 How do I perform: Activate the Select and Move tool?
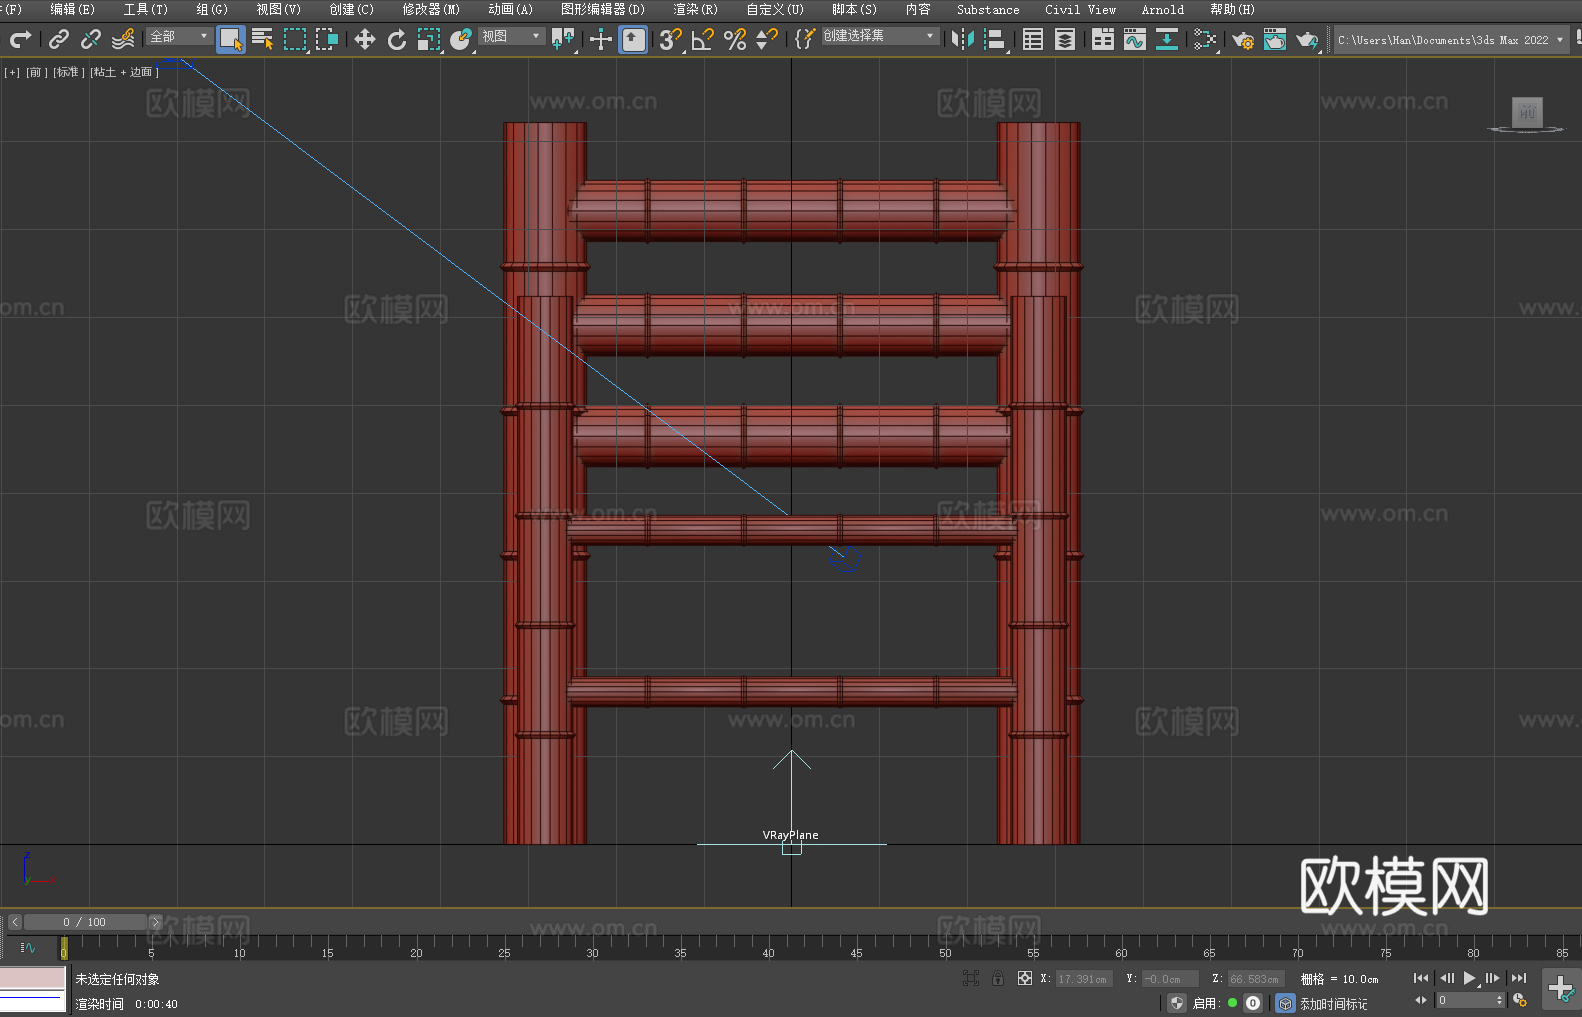[x=365, y=39]
